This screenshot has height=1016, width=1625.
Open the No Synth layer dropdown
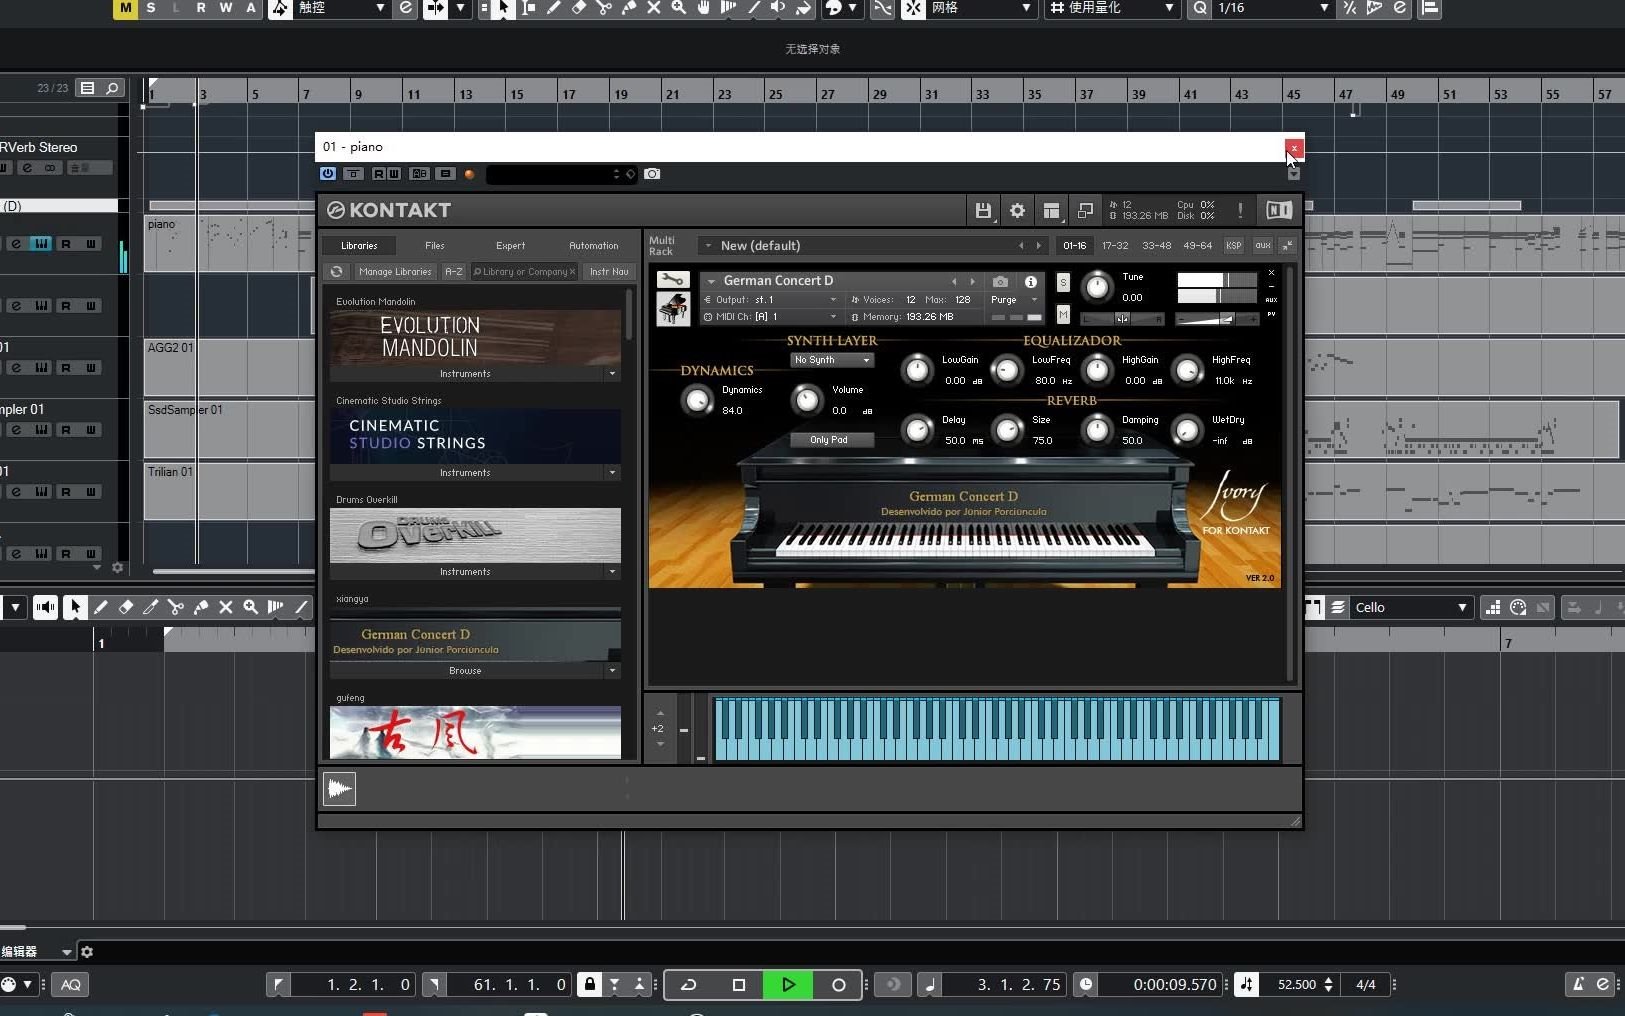tap(832, 360)
